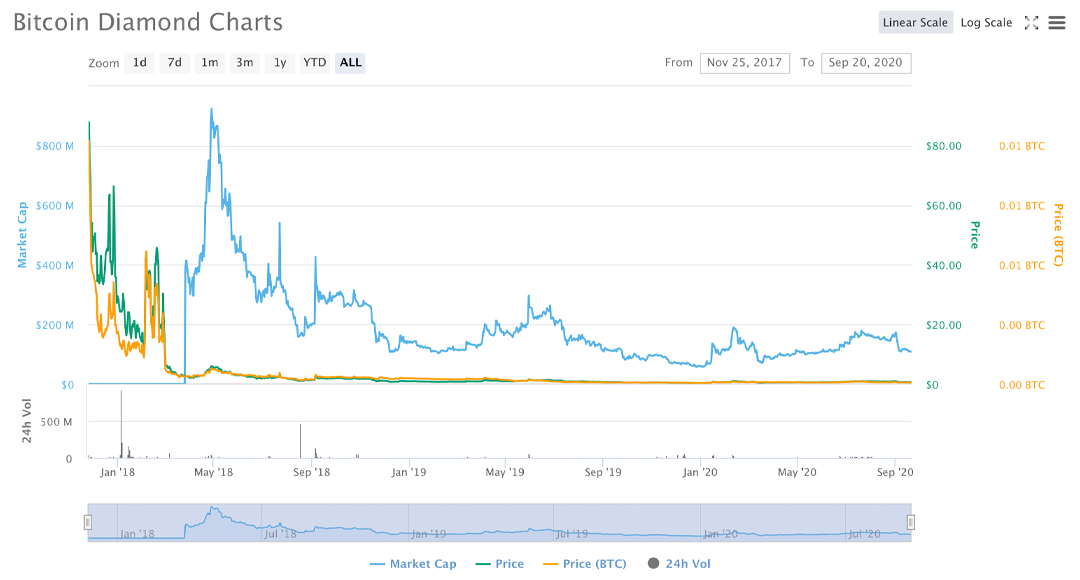Switch to Linear Scale

click(915, 23)
